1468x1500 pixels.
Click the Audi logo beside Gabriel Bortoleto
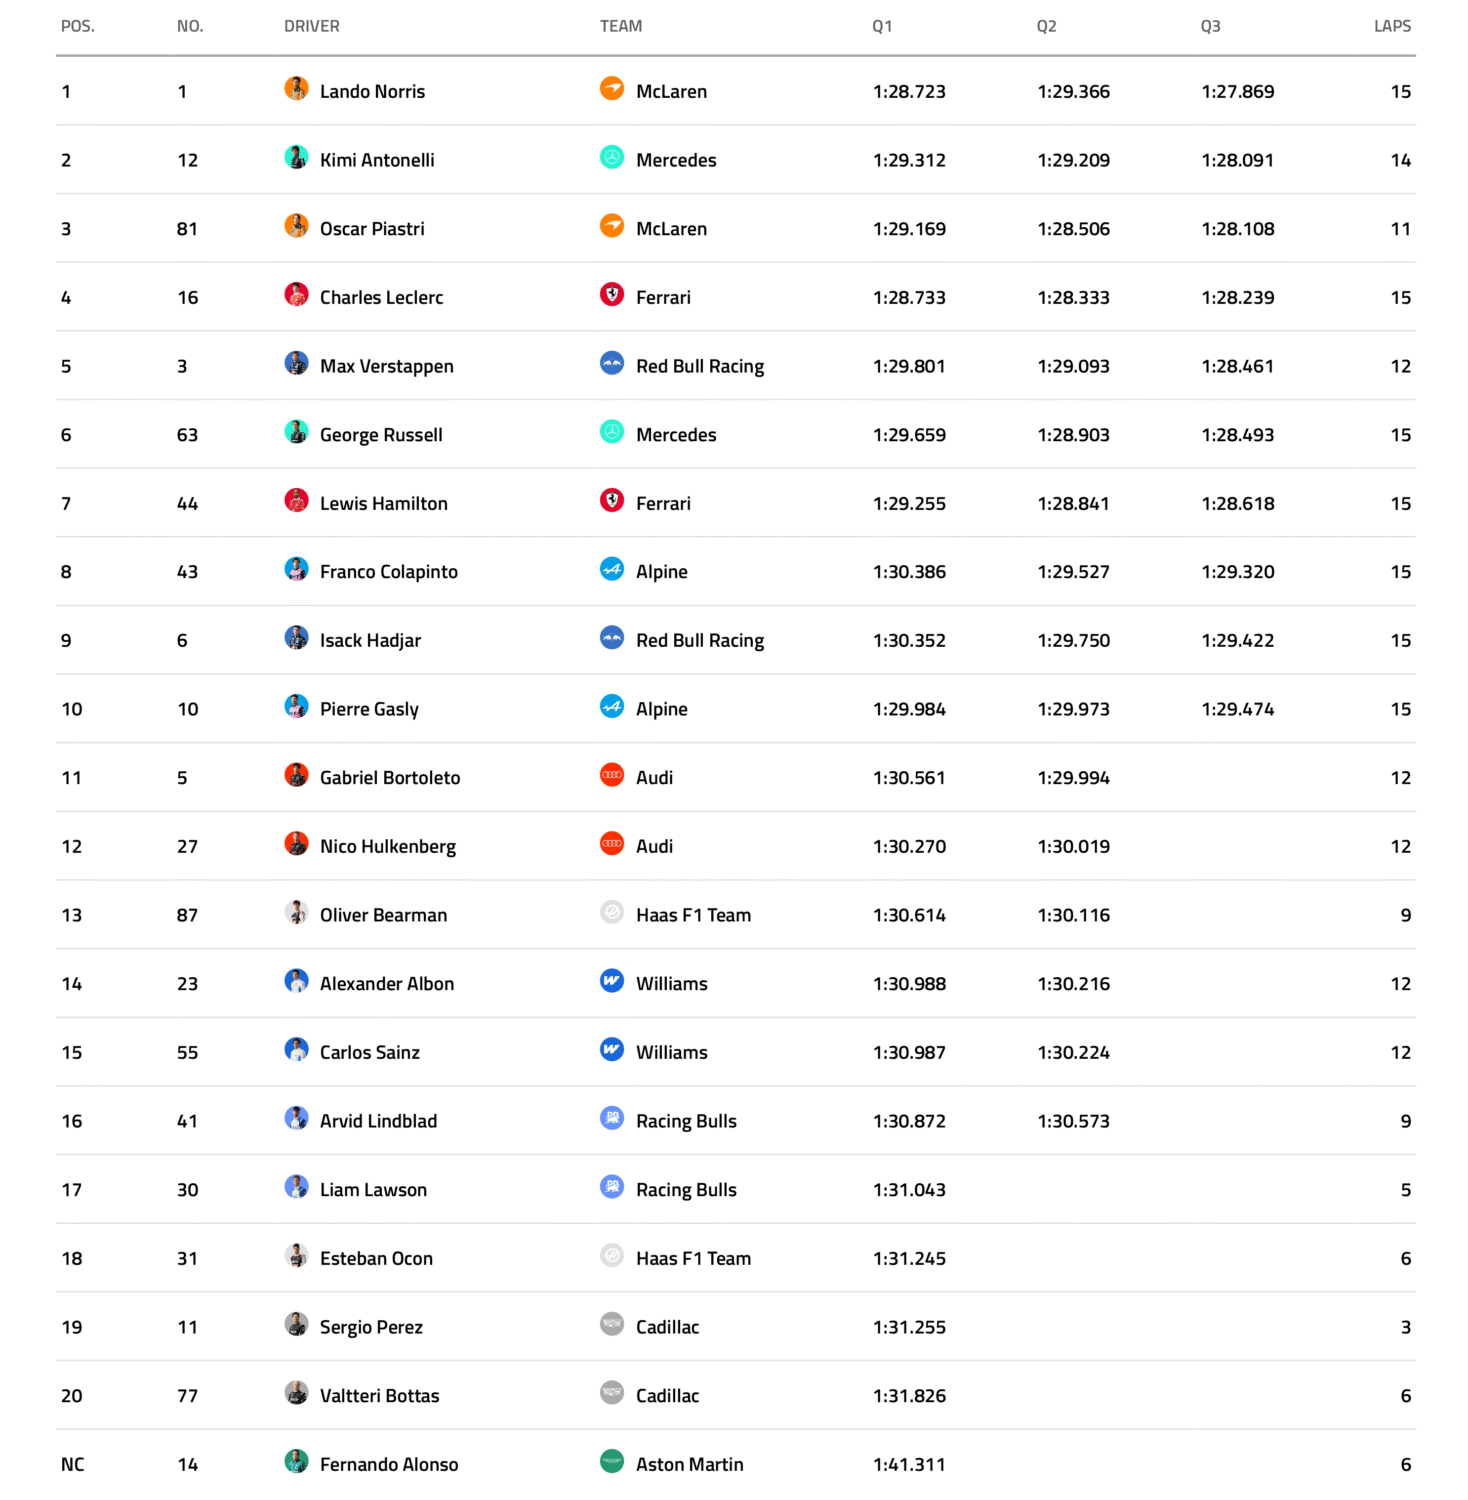tap(612, 776)
